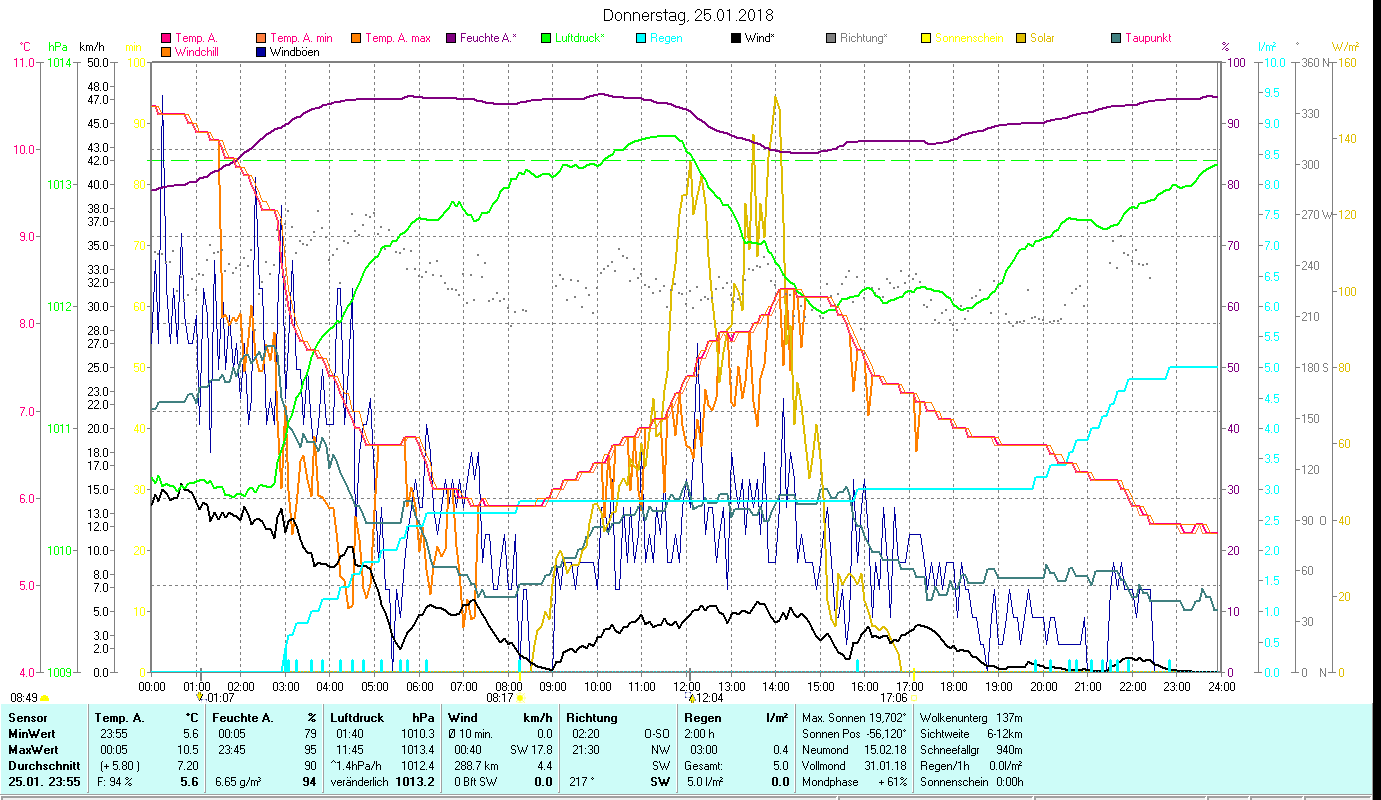This screenshot has width=1381, height=800.
Task: Click the '217 °' wind direction degrees
Action: 580,782
